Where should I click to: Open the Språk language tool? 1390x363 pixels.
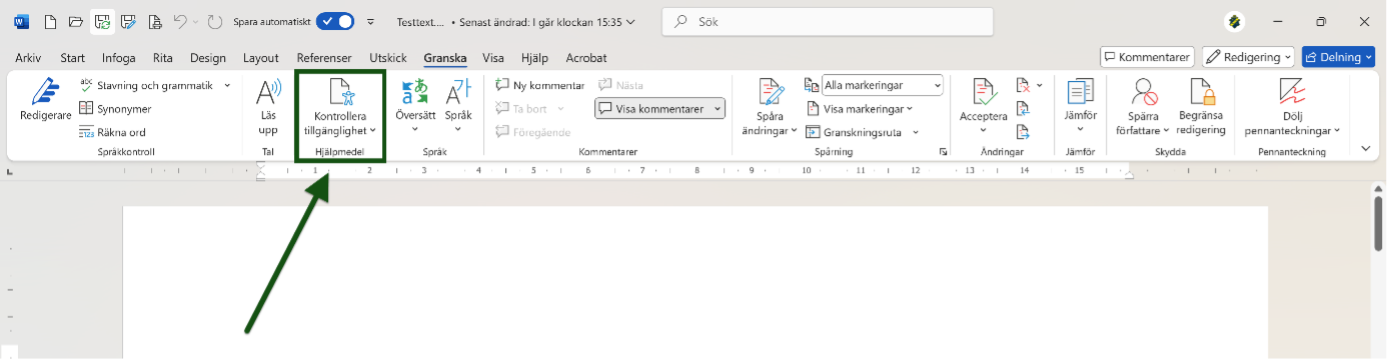458,107
